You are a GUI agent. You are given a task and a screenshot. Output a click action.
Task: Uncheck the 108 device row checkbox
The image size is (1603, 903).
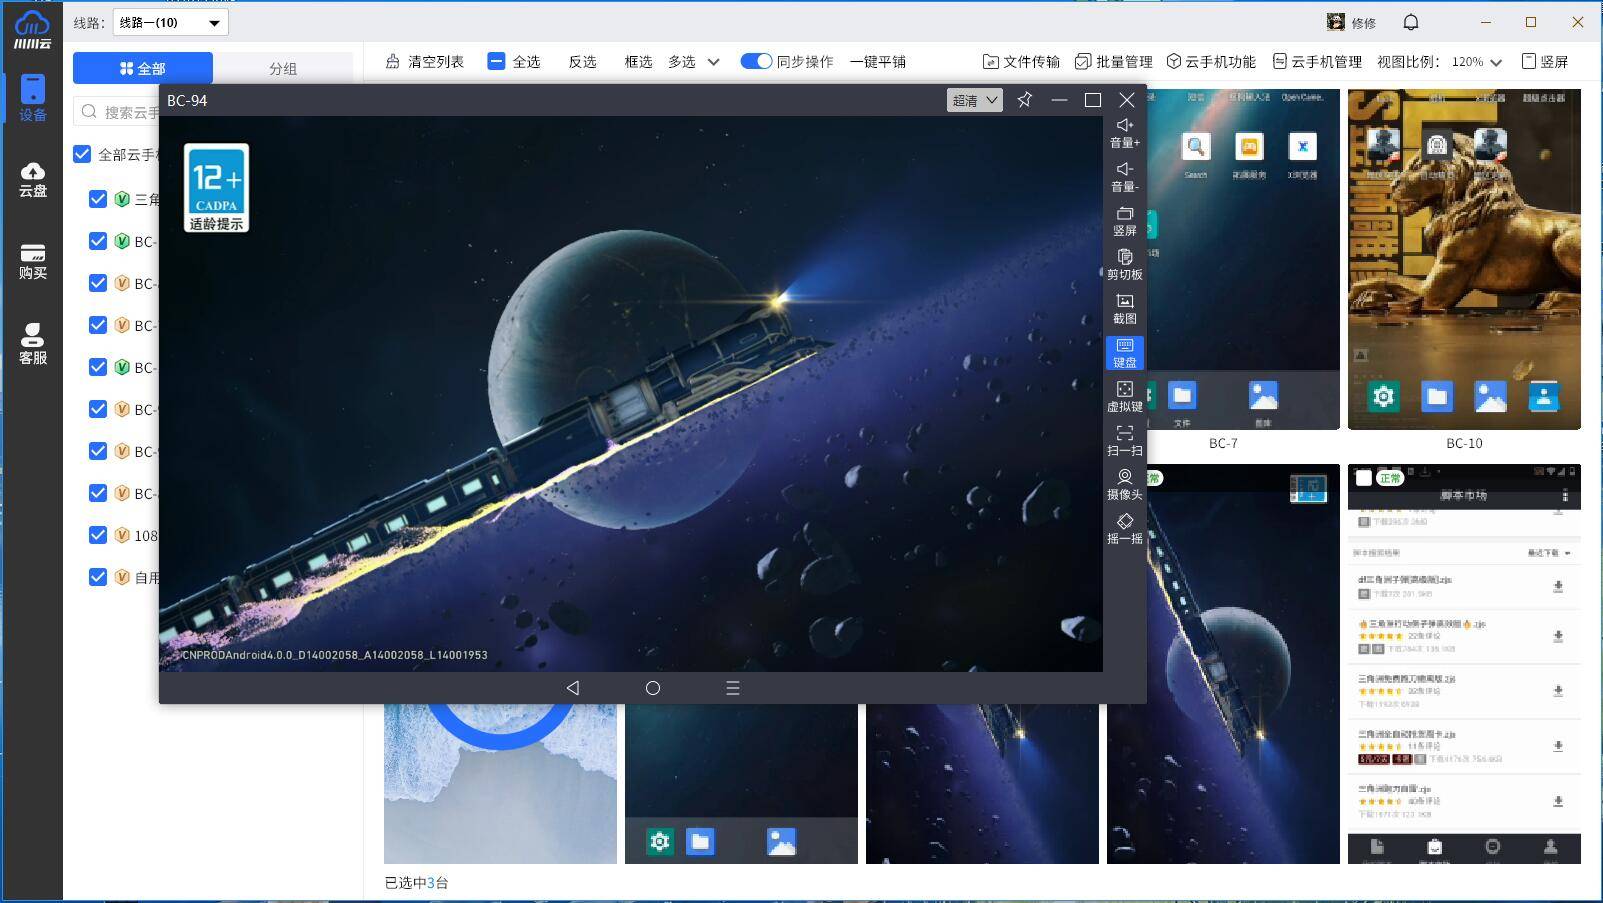click(x=98, y=535)
